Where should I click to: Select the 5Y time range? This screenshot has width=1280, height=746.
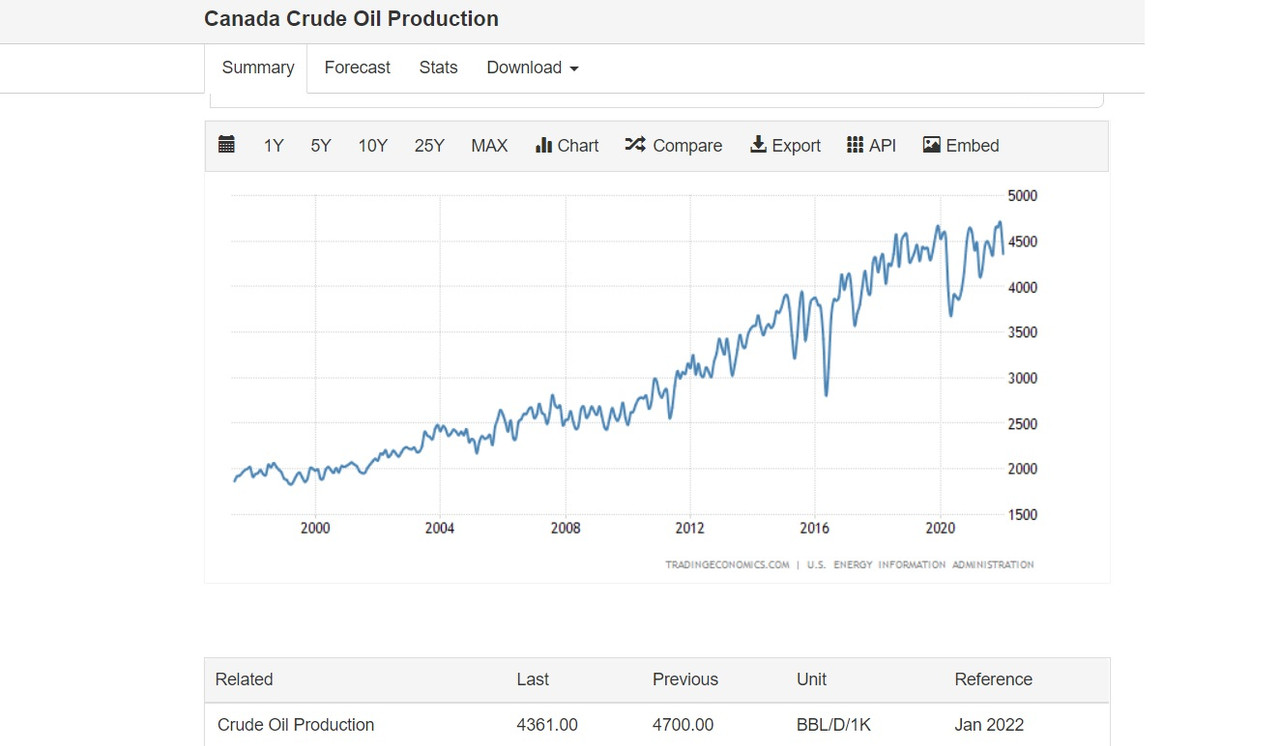tap(321, 146)
